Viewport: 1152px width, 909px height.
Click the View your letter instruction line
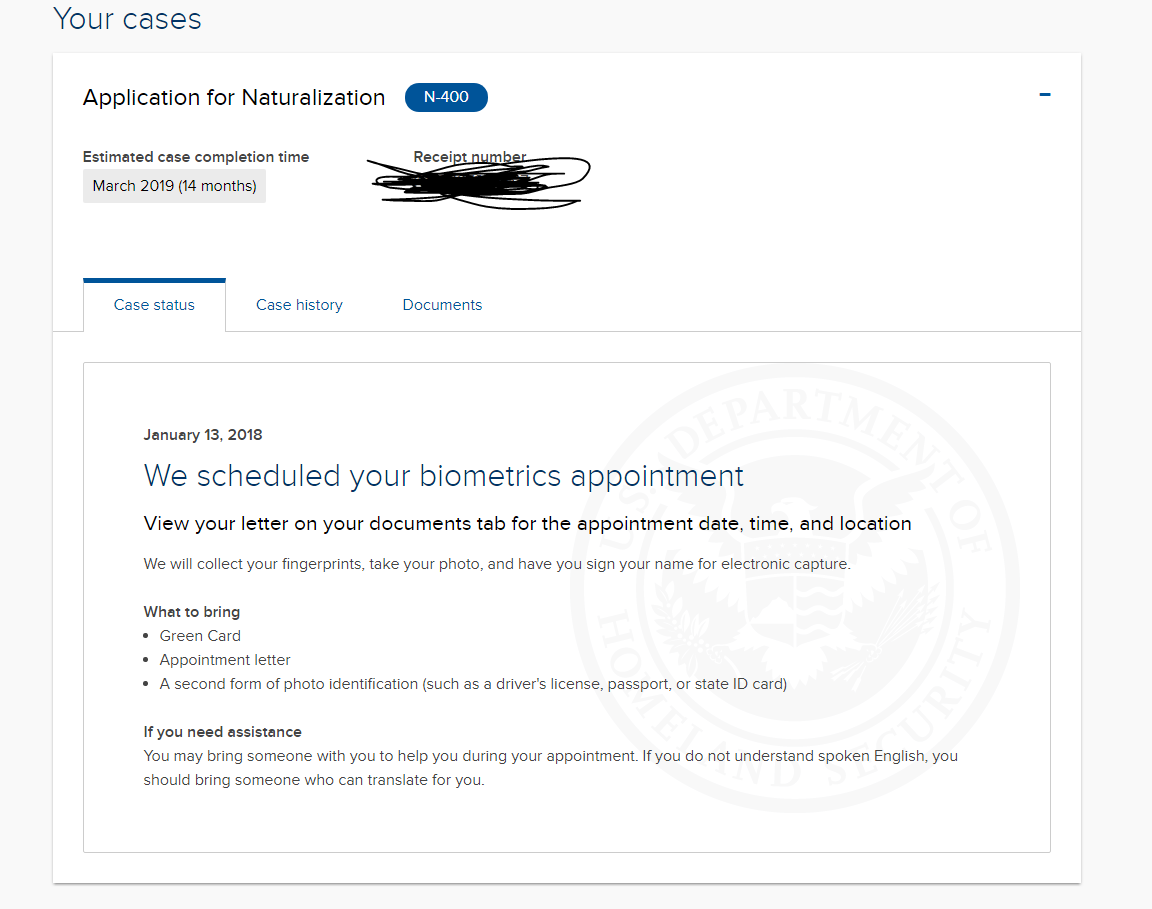(528, 523)
